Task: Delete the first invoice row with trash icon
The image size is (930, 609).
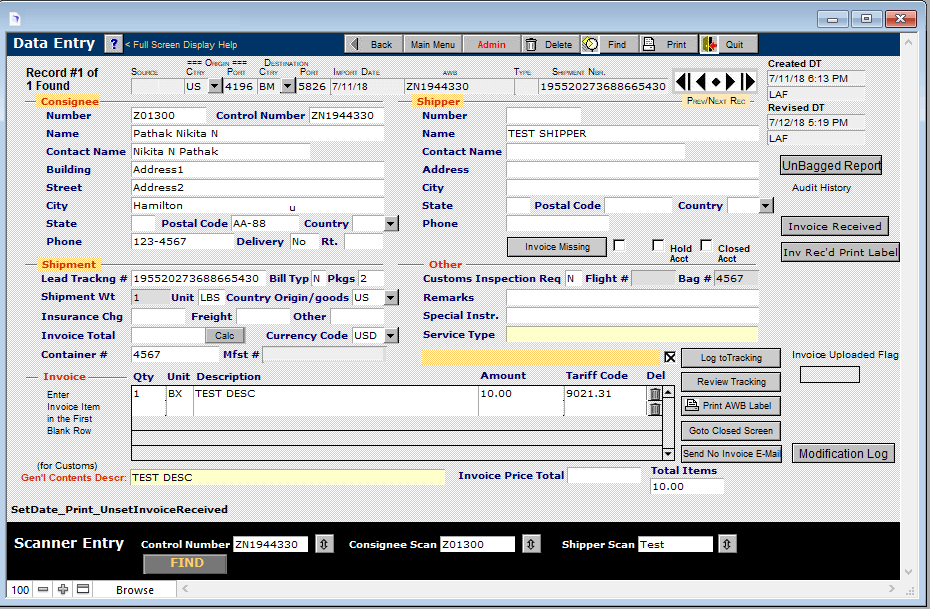Action: (x=655, y=394)
